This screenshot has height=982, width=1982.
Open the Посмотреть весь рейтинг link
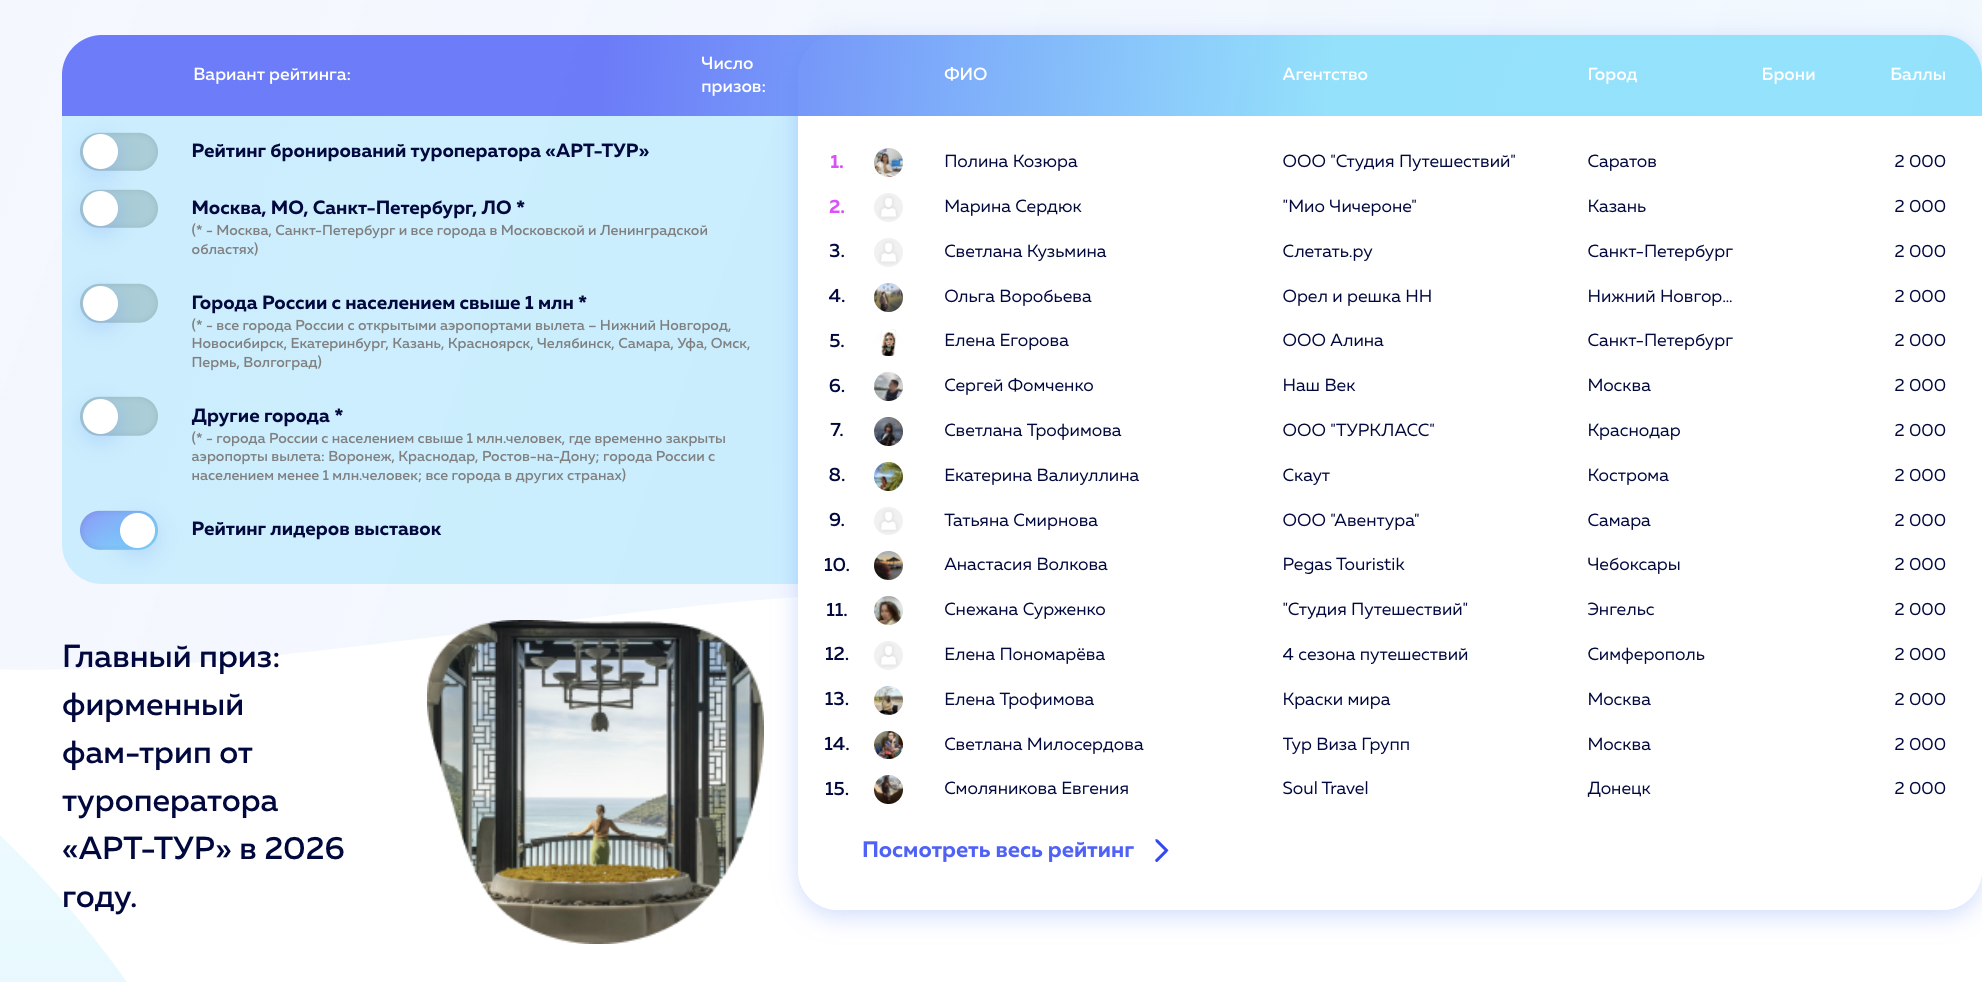click(997, 850)
